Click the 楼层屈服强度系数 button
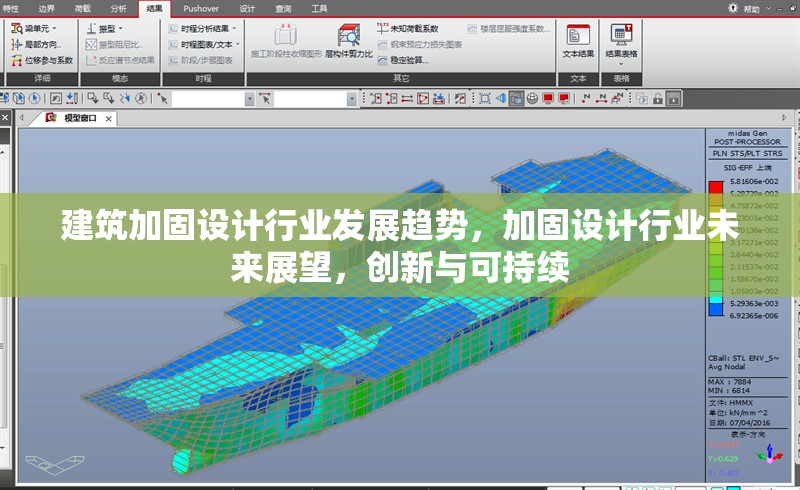800x490 pixels. coord(509,29)
